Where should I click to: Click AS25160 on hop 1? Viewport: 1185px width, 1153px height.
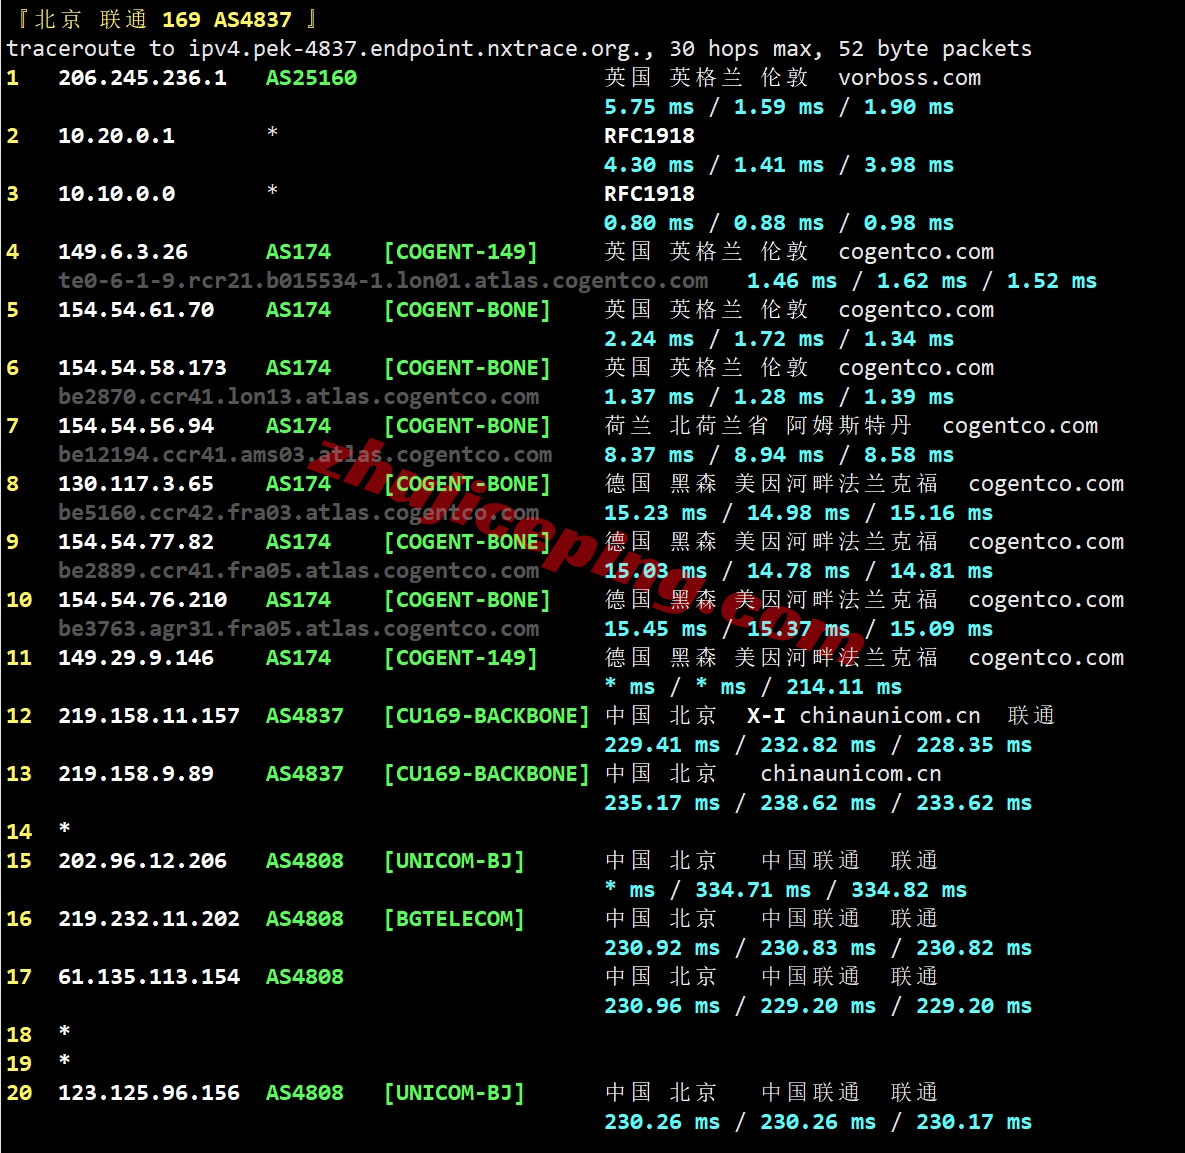(311, 78)
